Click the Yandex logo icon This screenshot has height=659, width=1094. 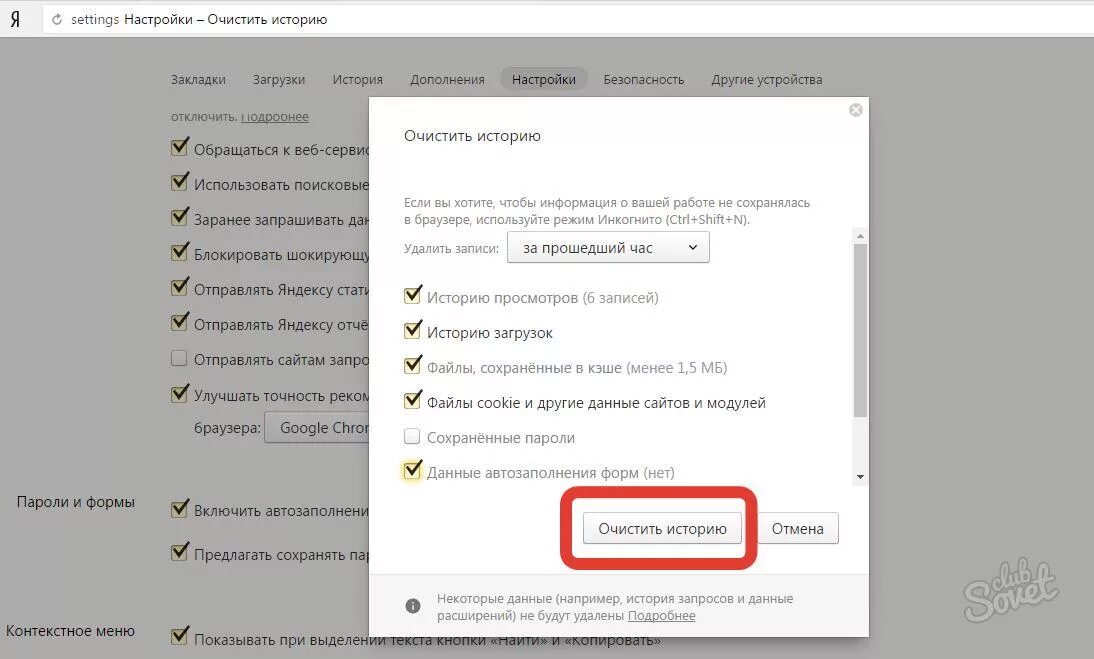click(x=15, y=20)
